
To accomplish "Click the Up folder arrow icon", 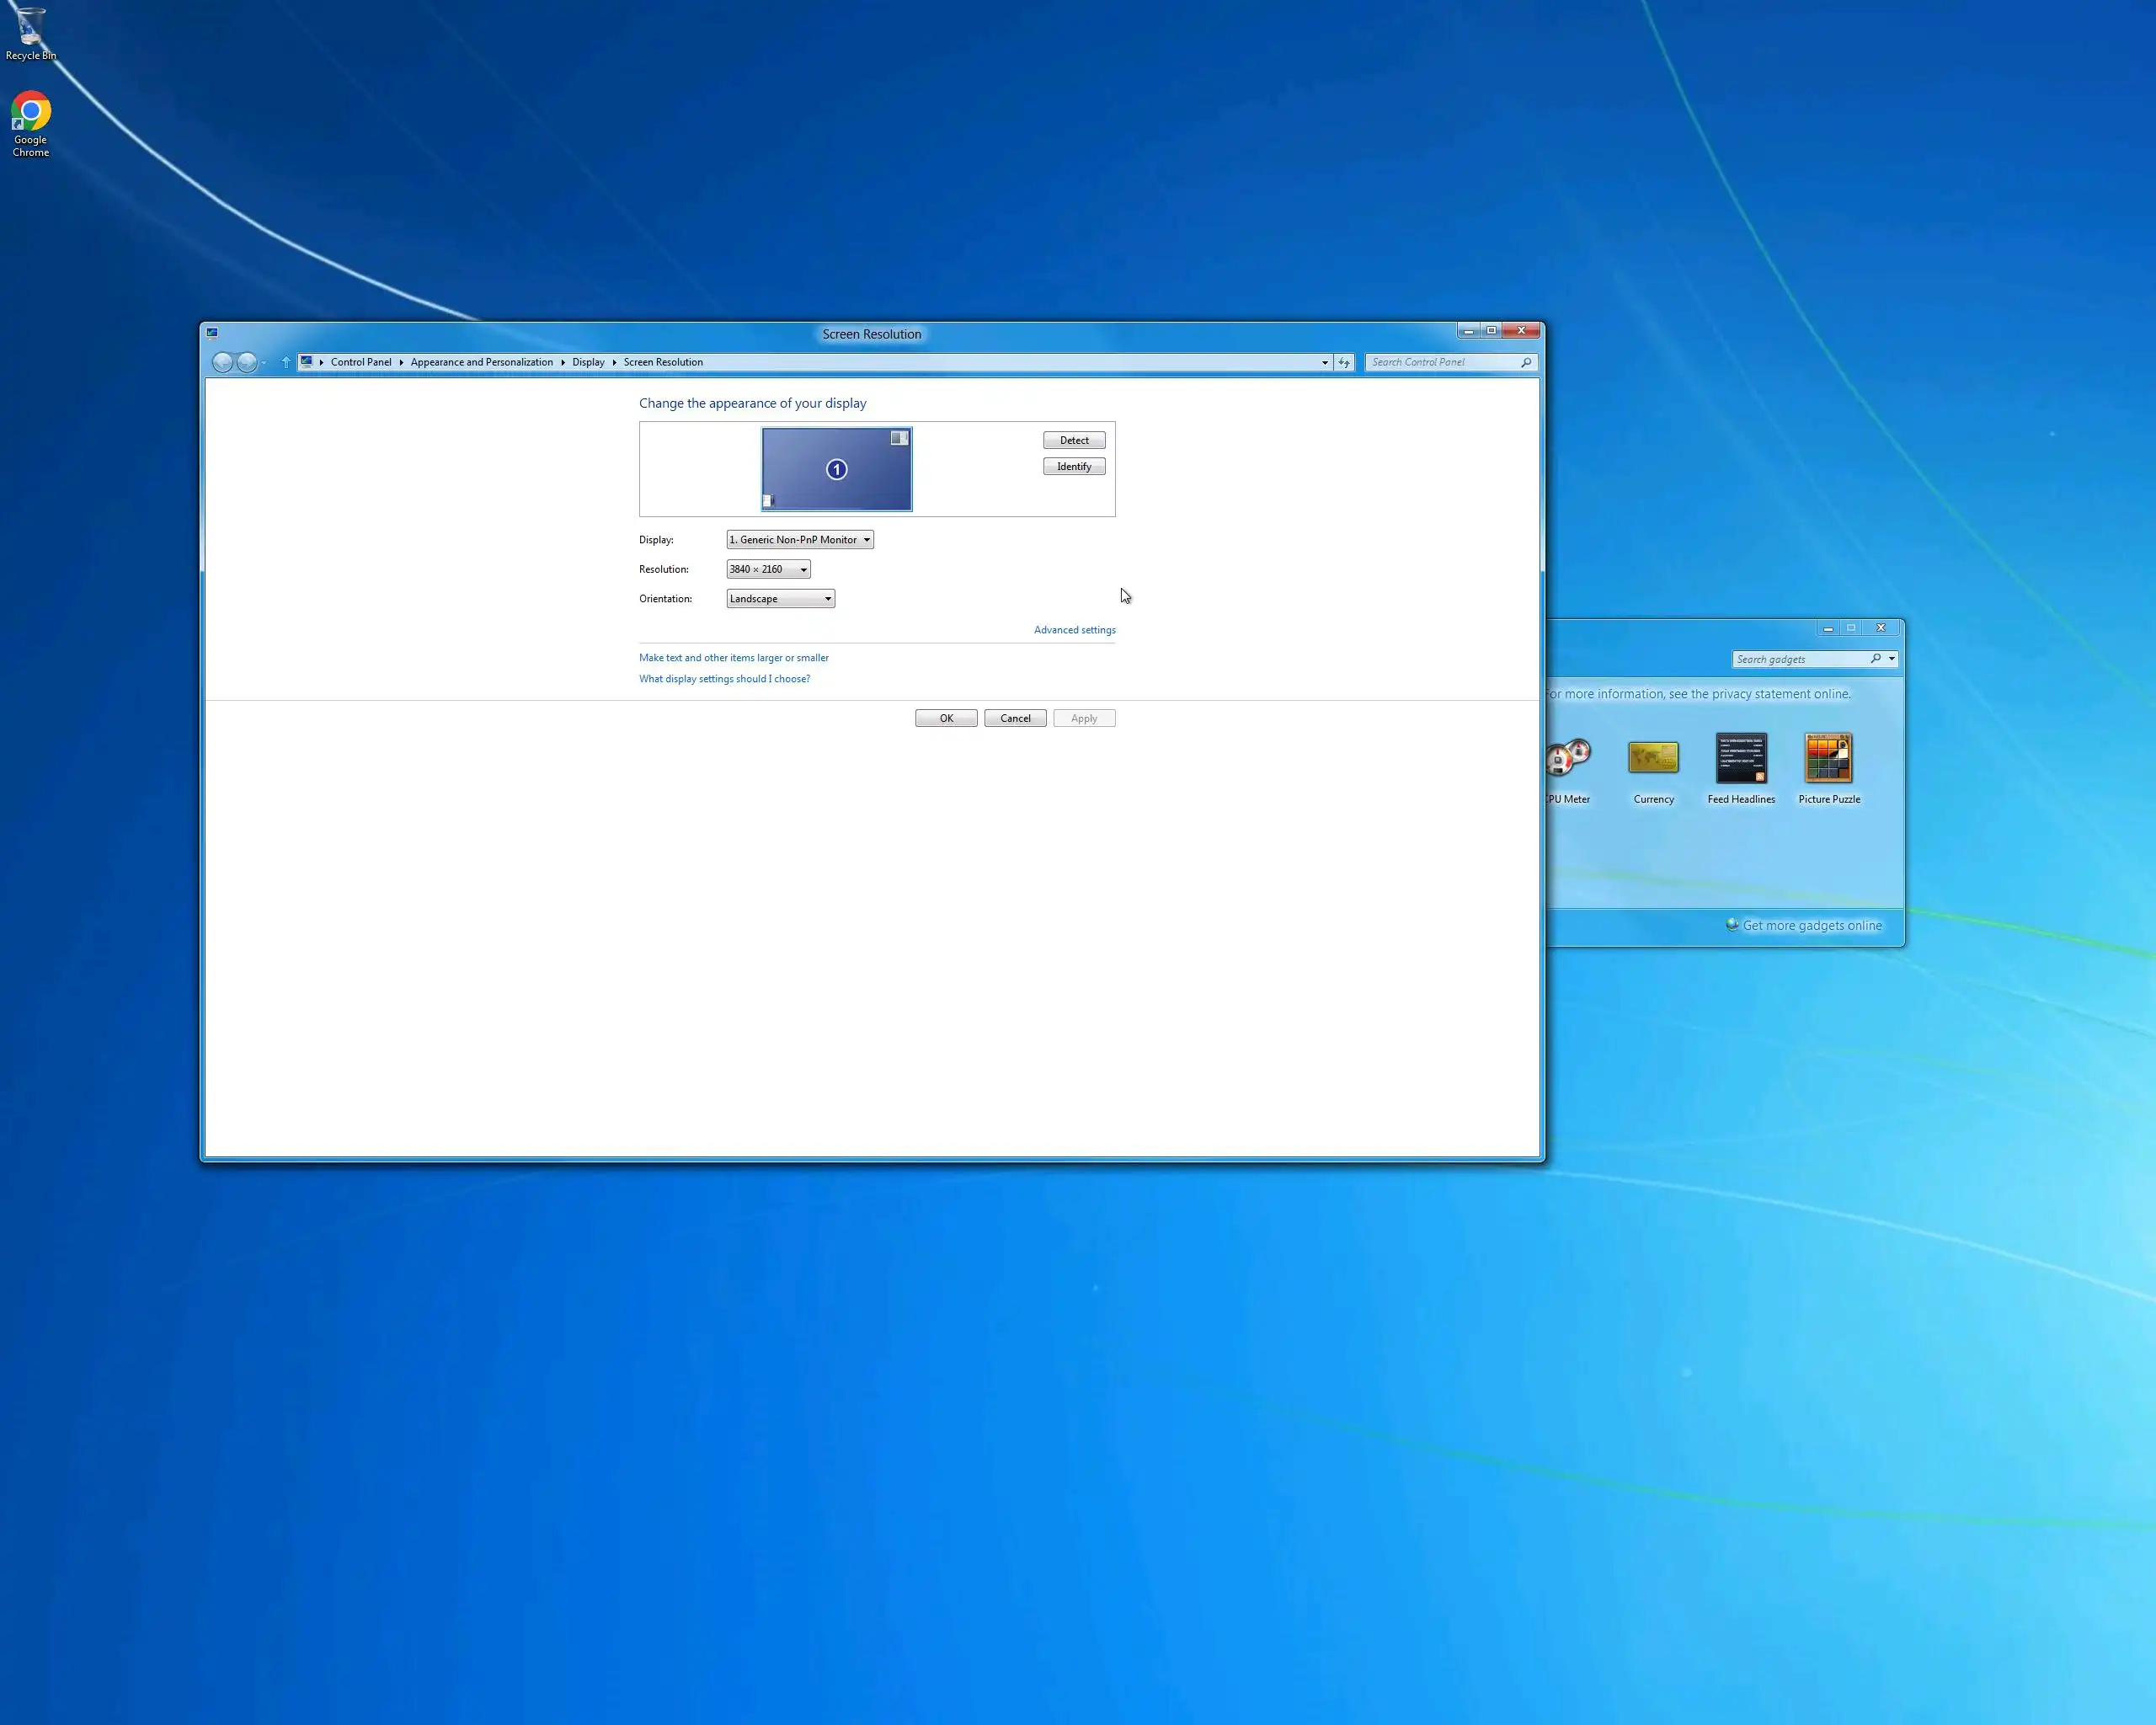I will [x=286, y=363].
